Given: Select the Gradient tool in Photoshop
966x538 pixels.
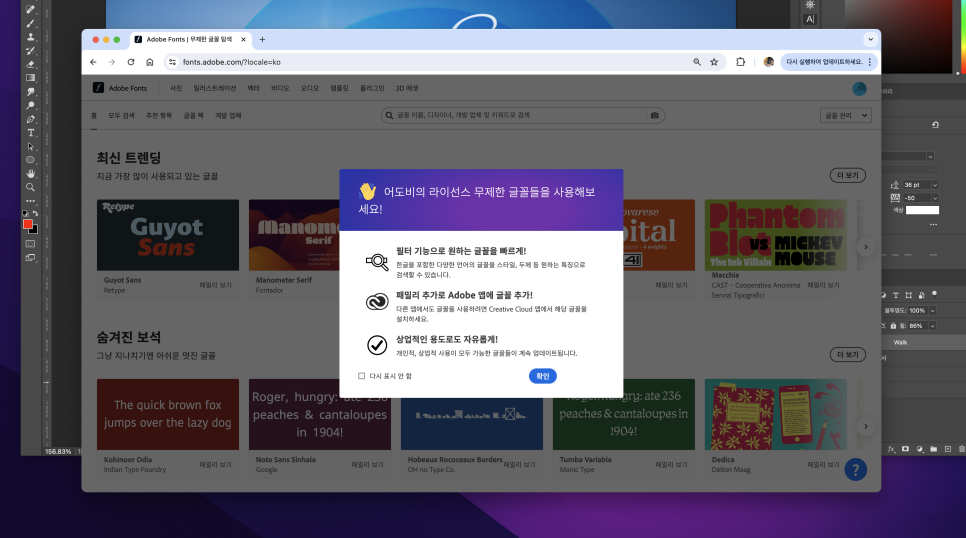Looking at the screenshot, I should click(x=30, y=78).
